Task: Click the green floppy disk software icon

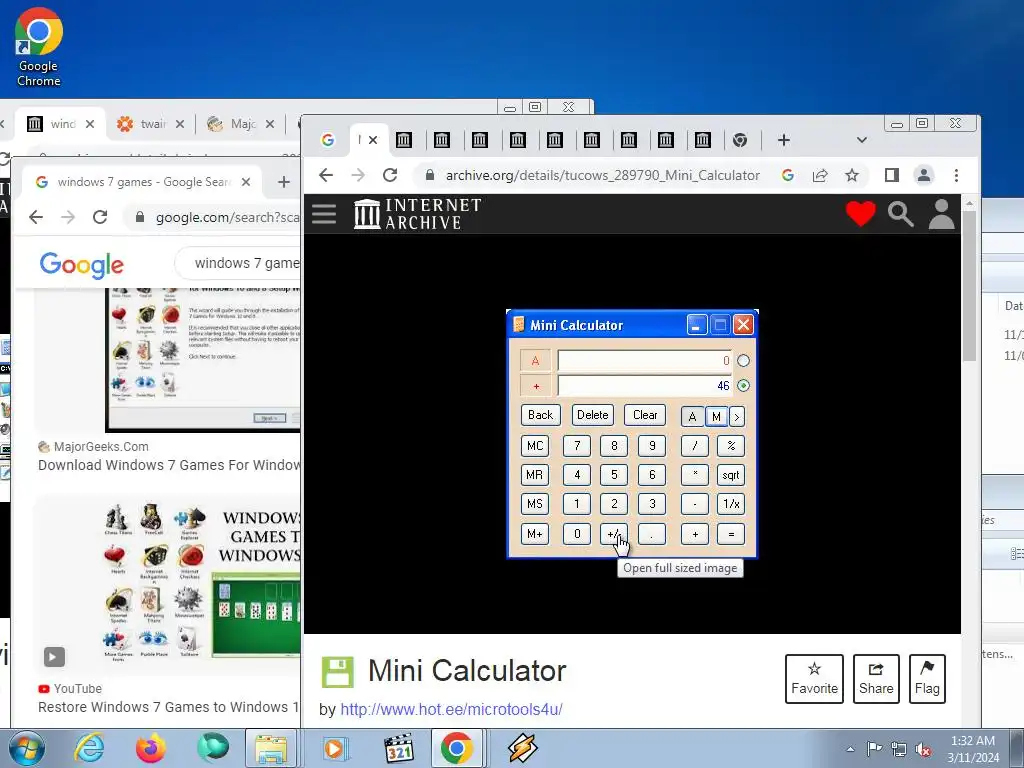Action: [337, 672]
